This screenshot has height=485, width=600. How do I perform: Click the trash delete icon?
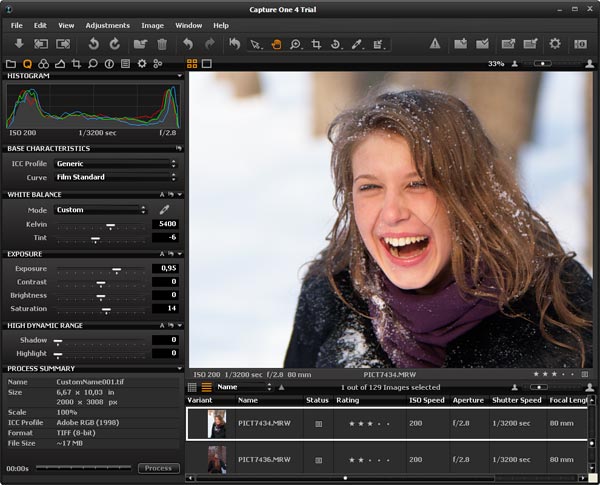pyautogui.click(x=161, y=44)
